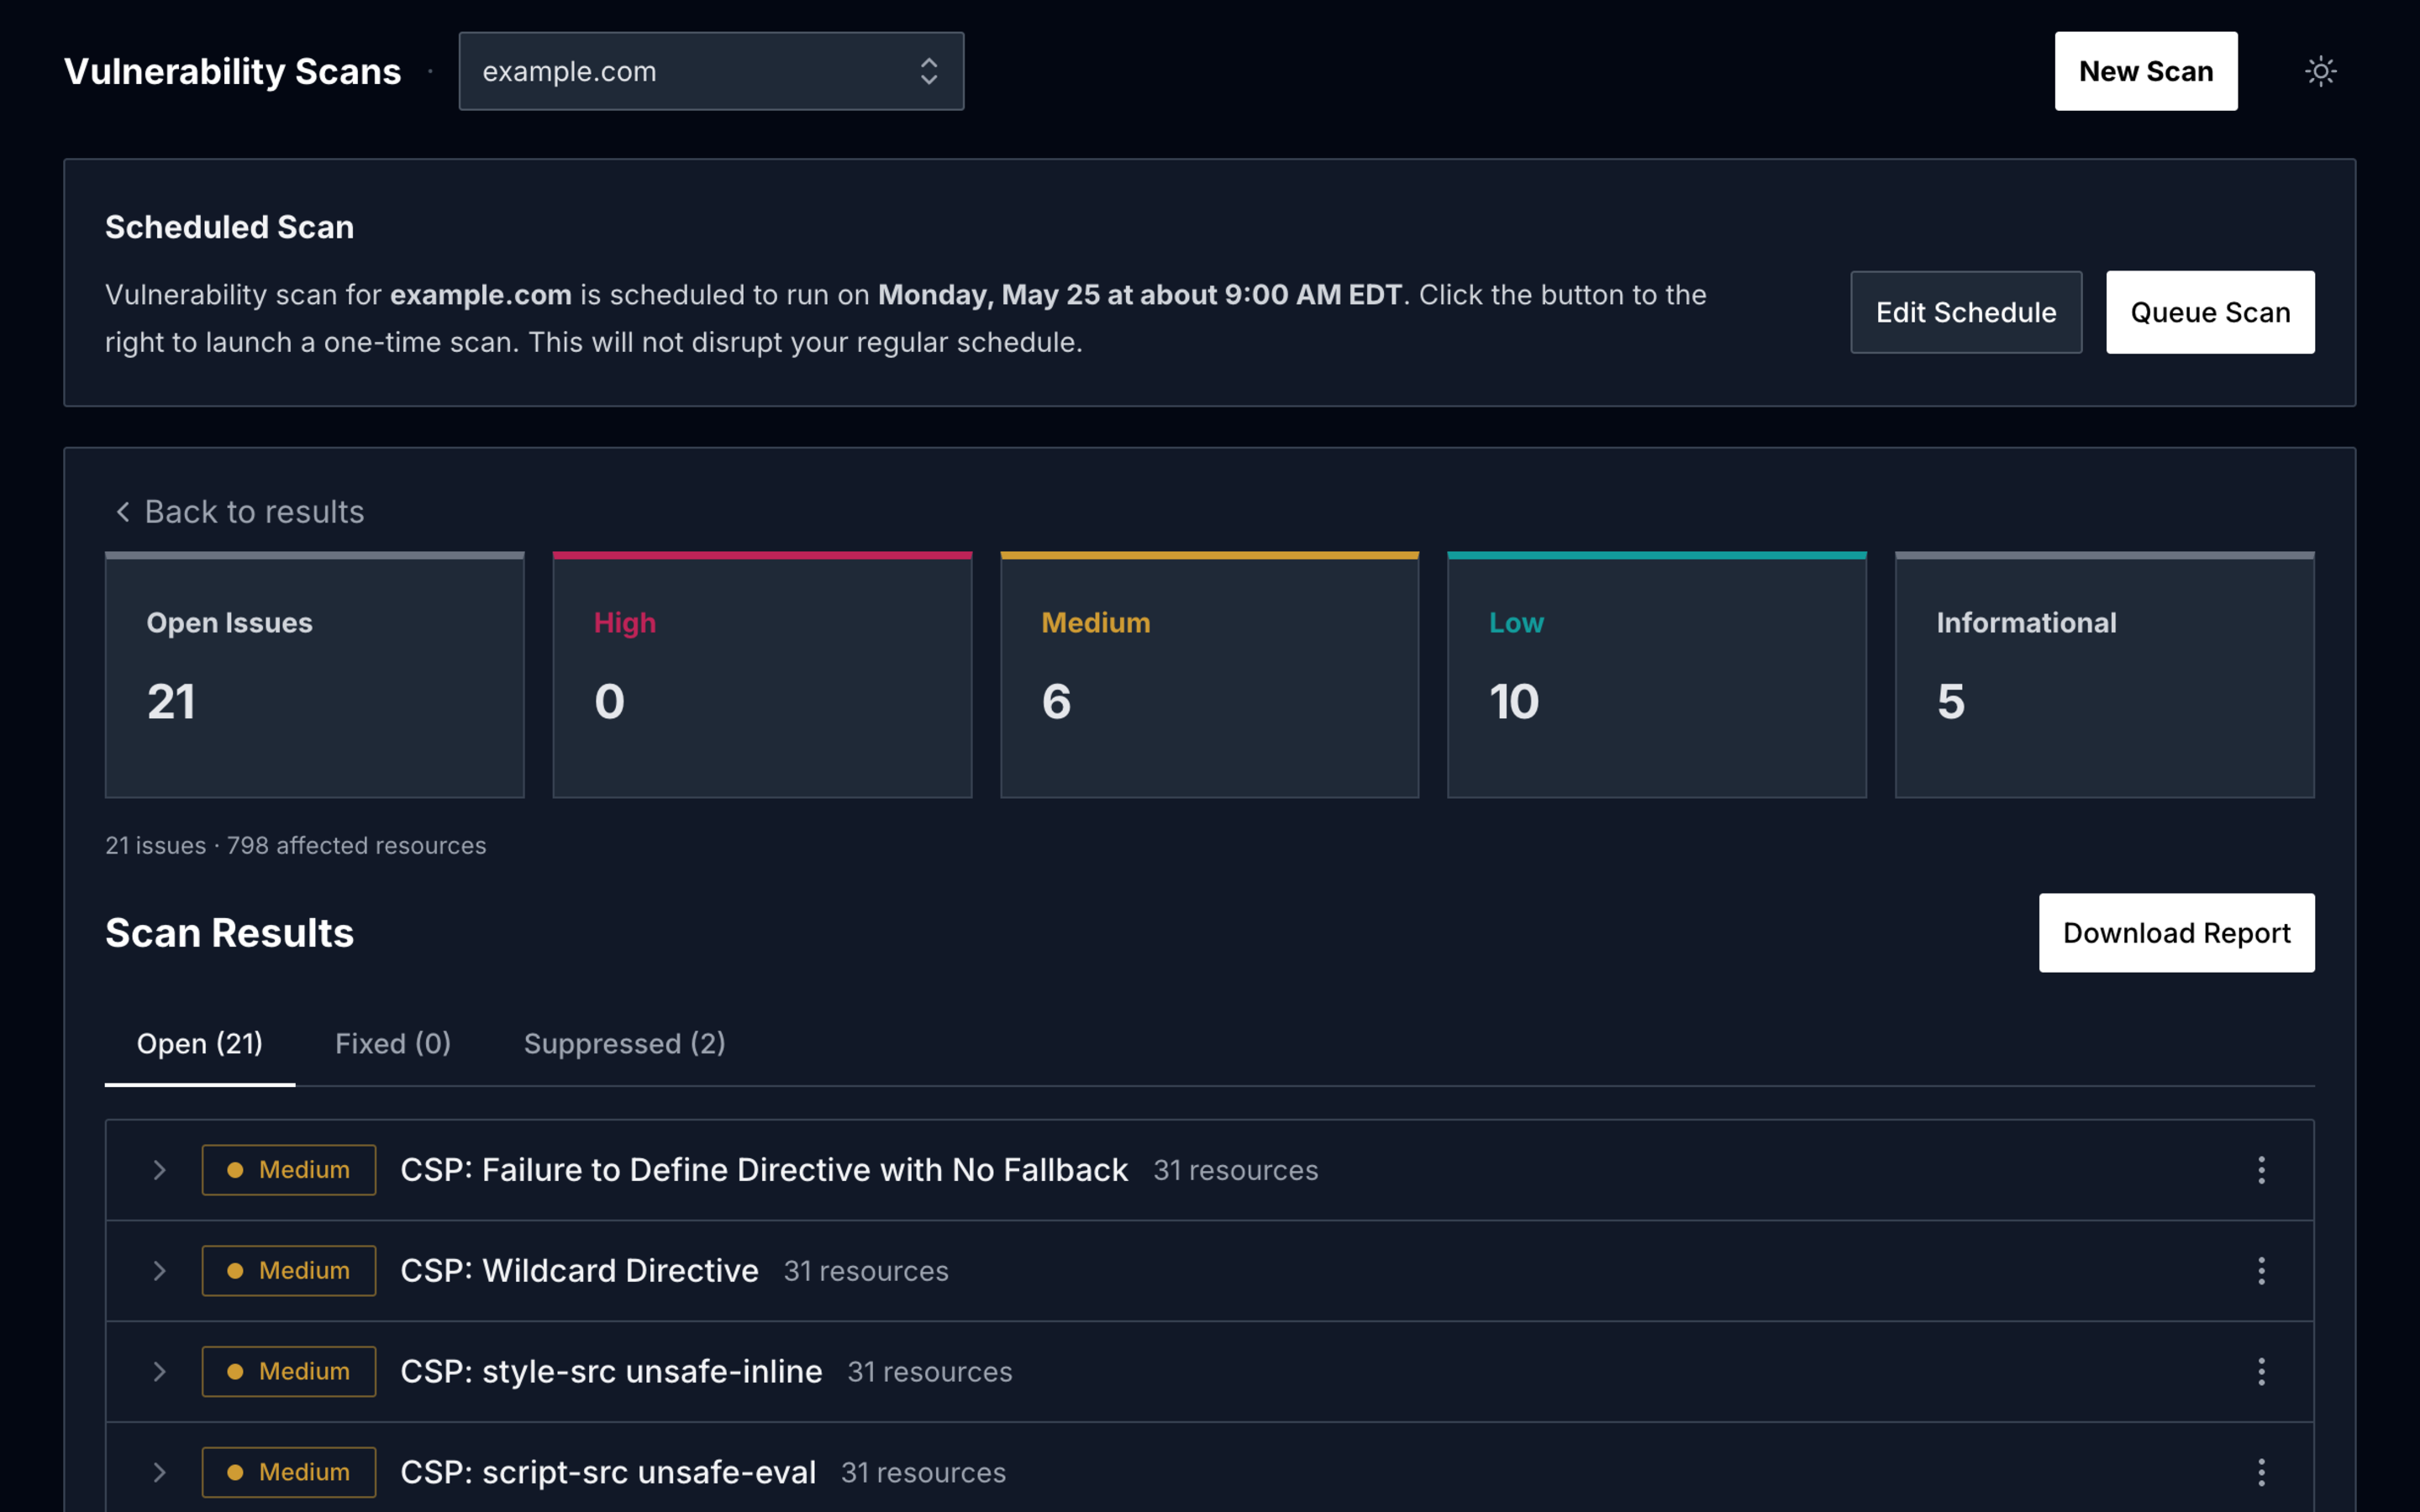Select the High severity card

pyautogui.click(x=762, y=675)
